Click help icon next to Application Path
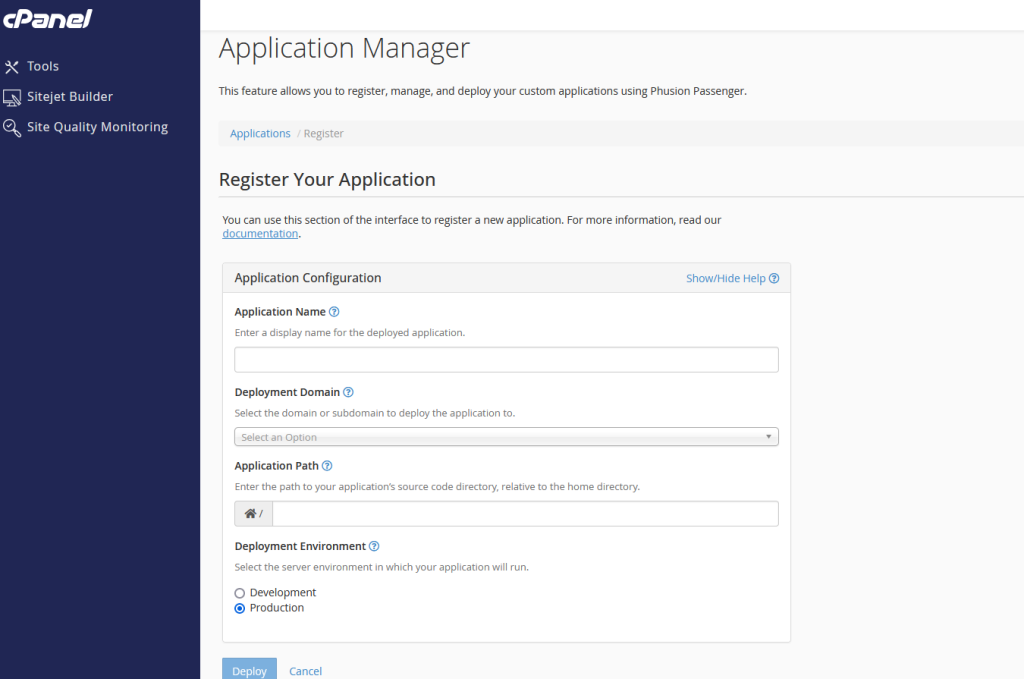The height and width of the screenshot is (679, 1024). point(327,466)
